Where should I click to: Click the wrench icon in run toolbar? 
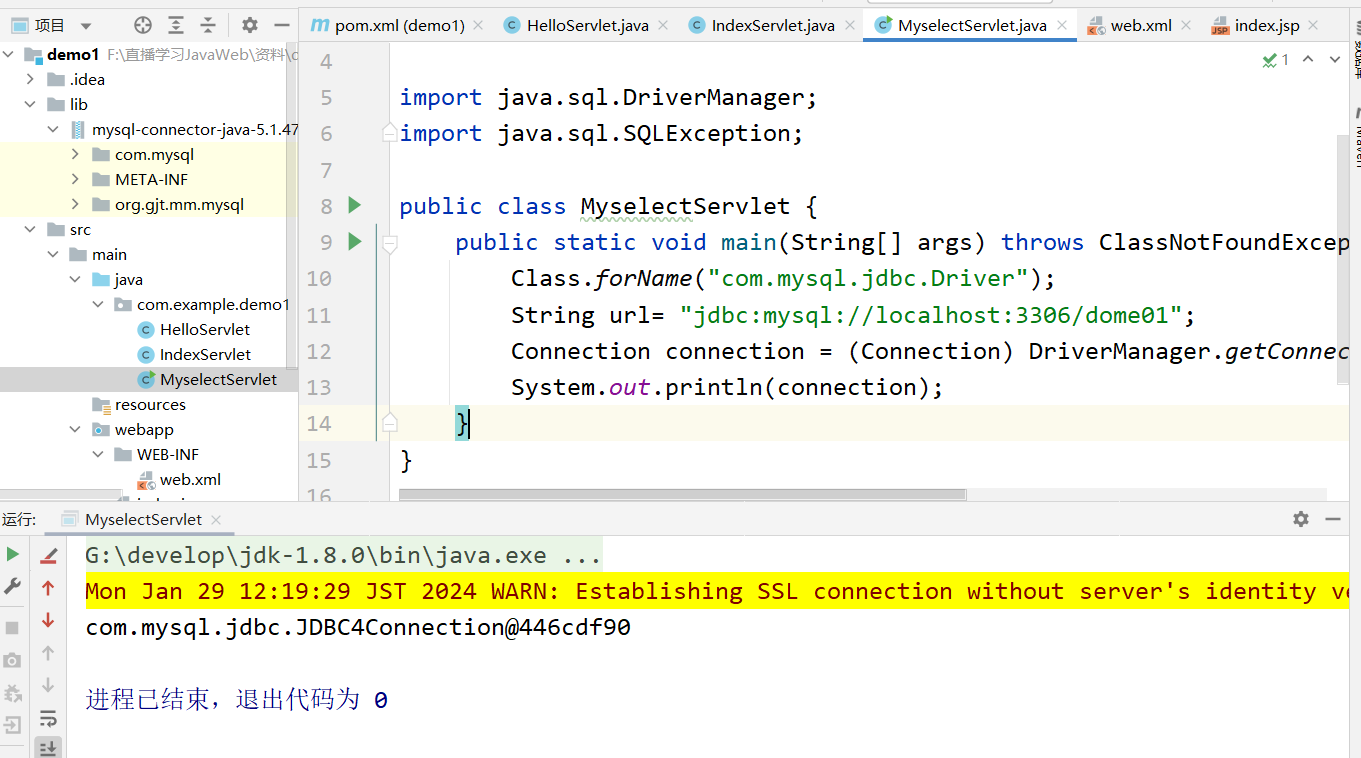[12, 586]
